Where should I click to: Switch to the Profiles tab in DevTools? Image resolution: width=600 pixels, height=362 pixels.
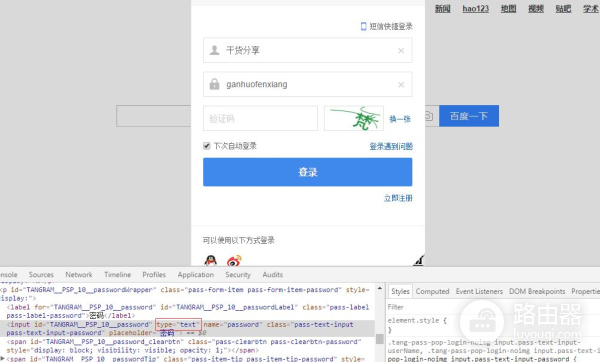[154, 274]
